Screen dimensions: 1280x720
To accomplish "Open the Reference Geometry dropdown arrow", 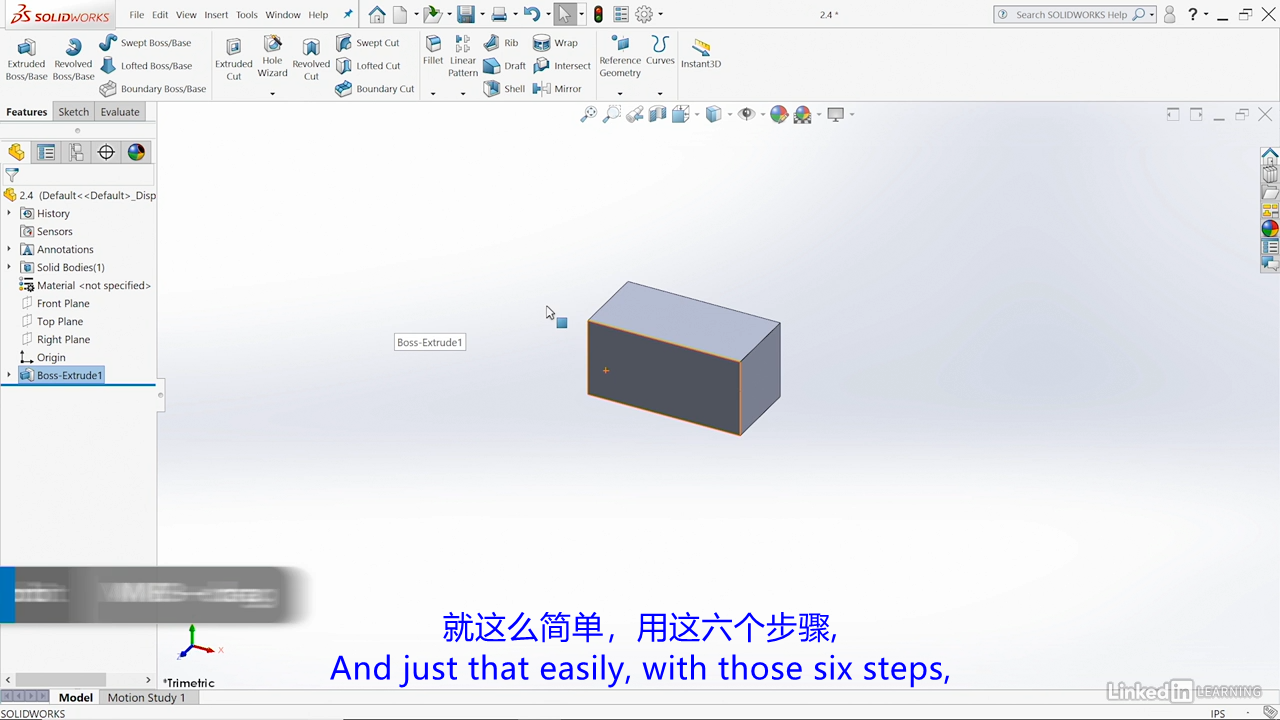I will [620, 93].
